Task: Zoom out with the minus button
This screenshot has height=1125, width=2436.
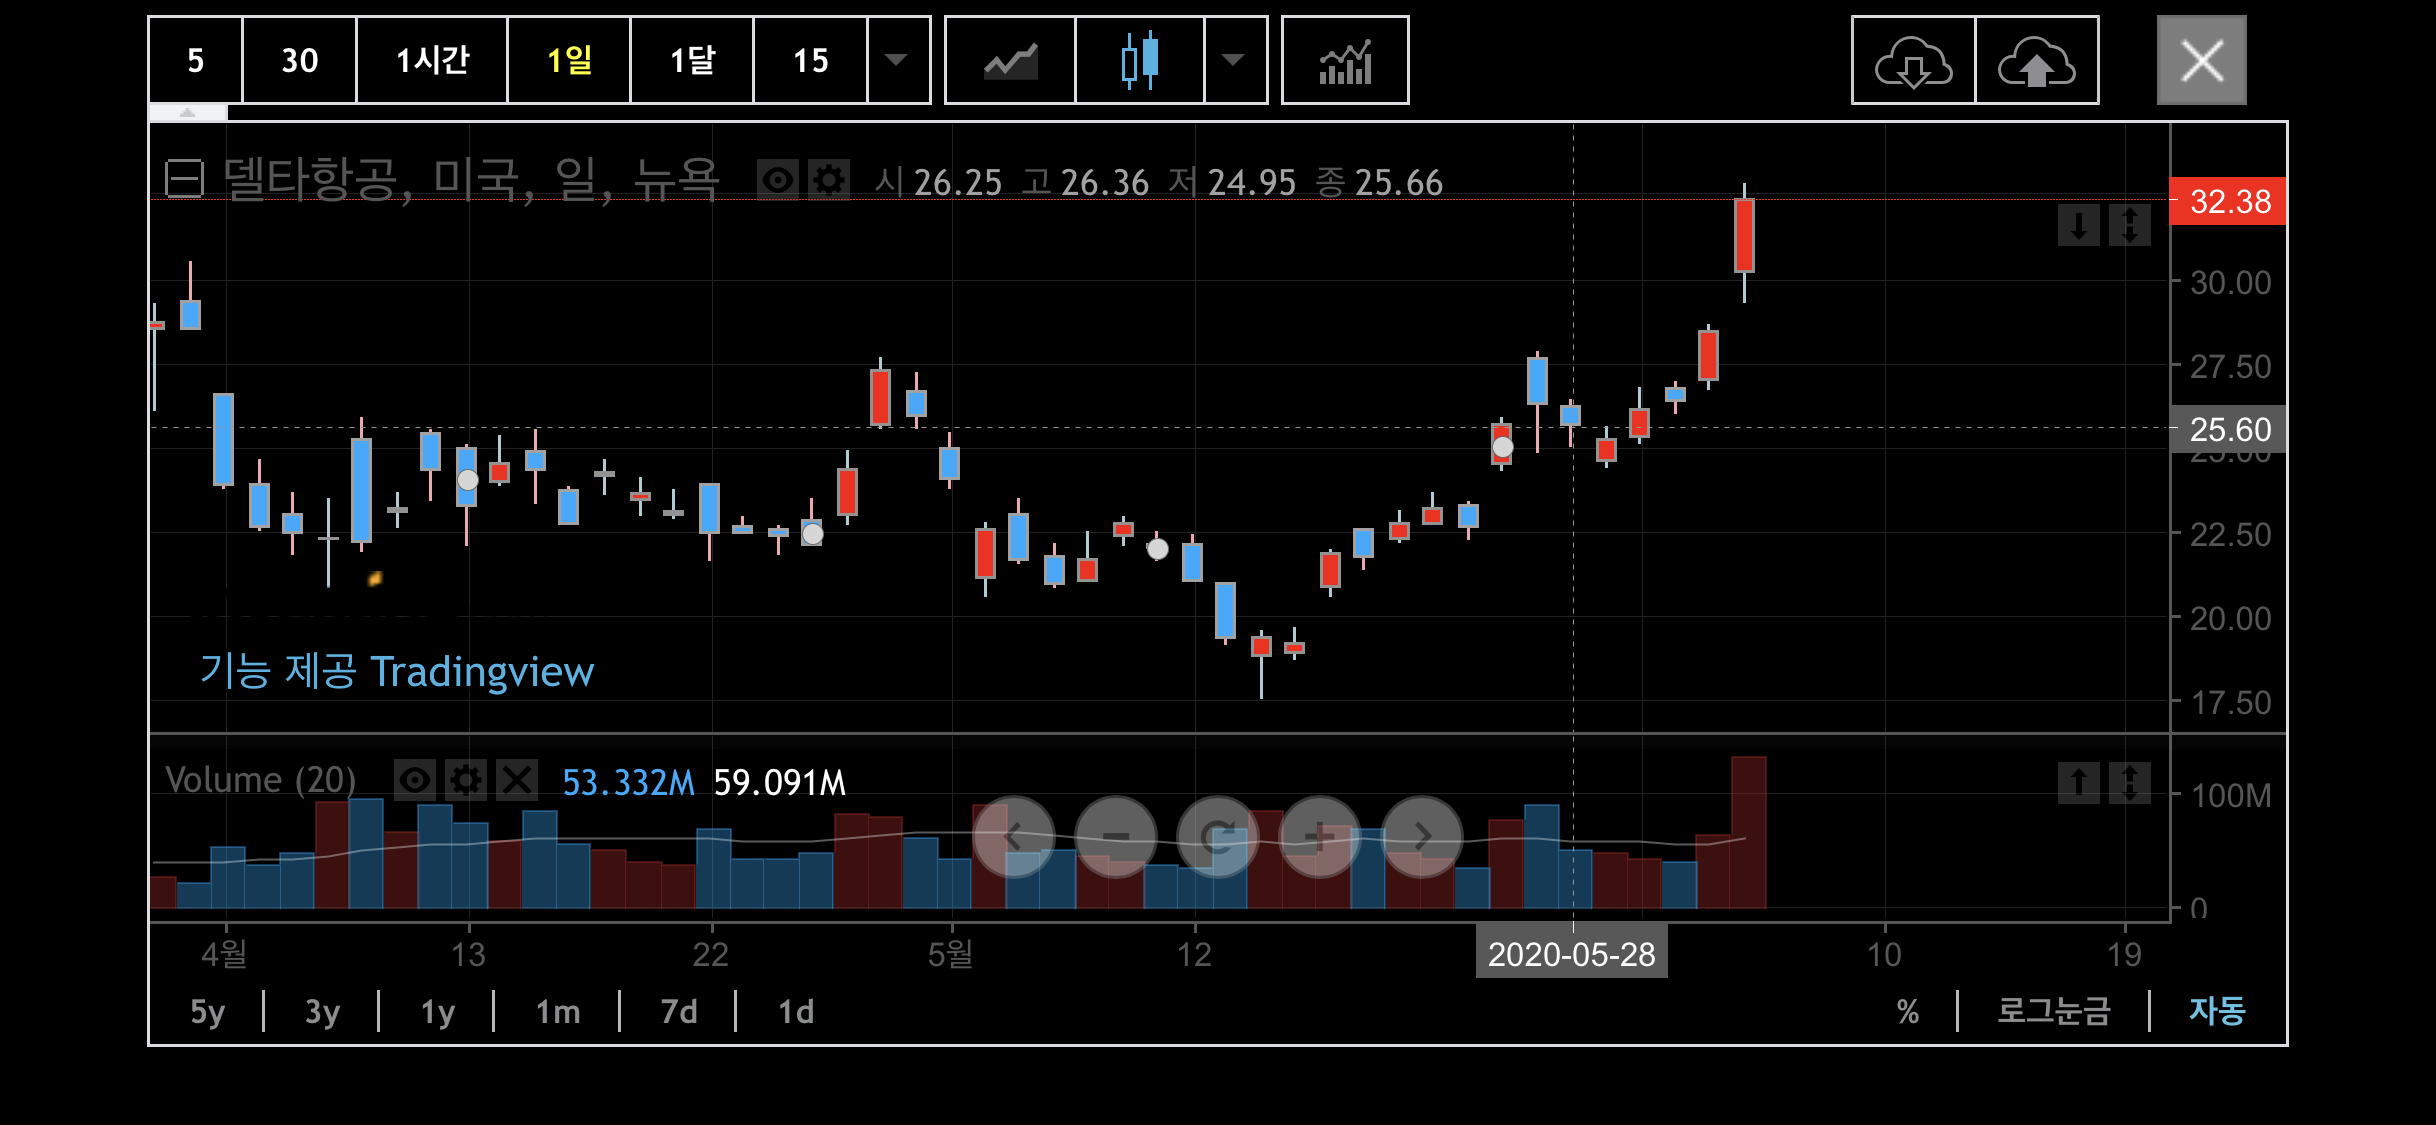Action: click(1116, 836)
